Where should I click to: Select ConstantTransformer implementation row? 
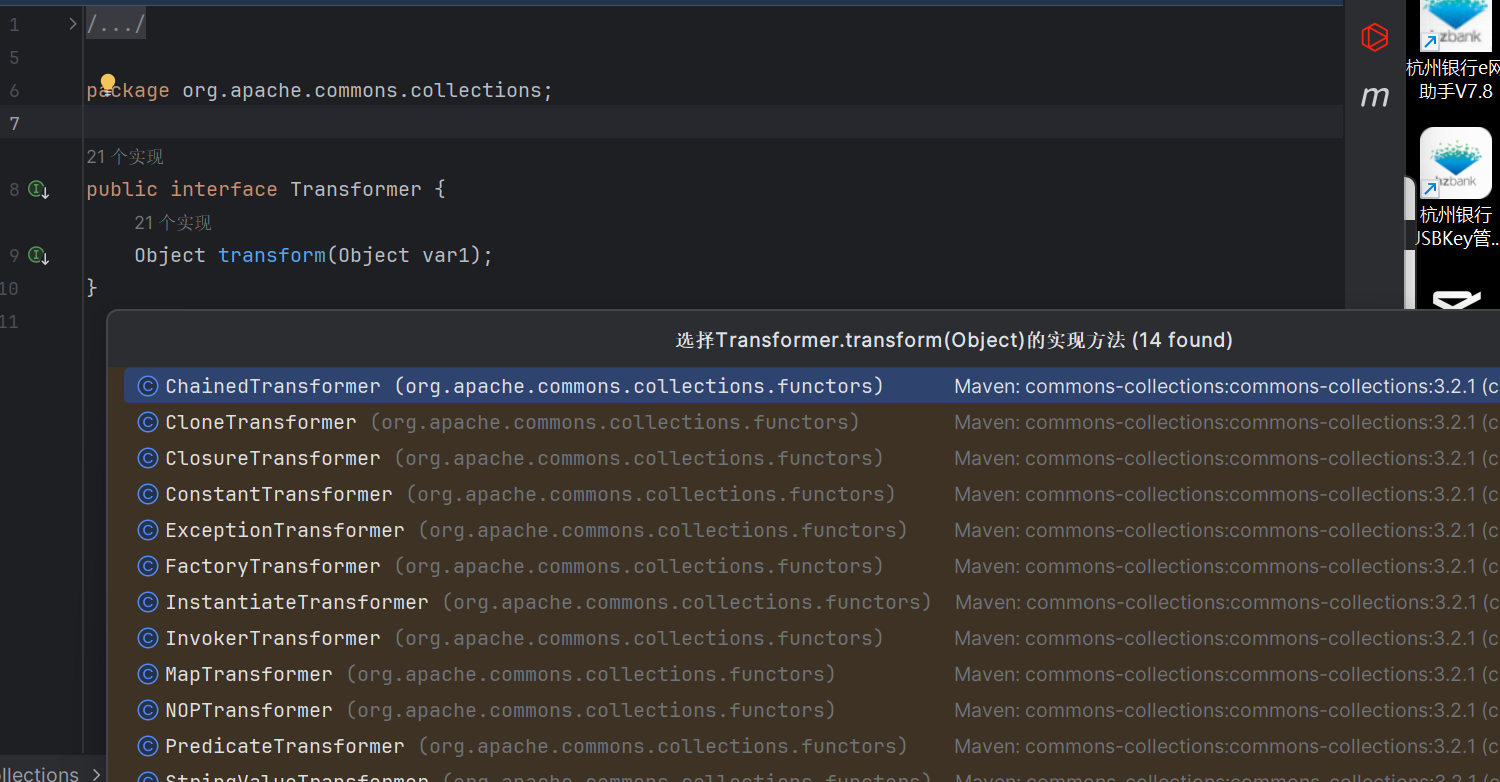pyautogui.click(x=811, y=494)
